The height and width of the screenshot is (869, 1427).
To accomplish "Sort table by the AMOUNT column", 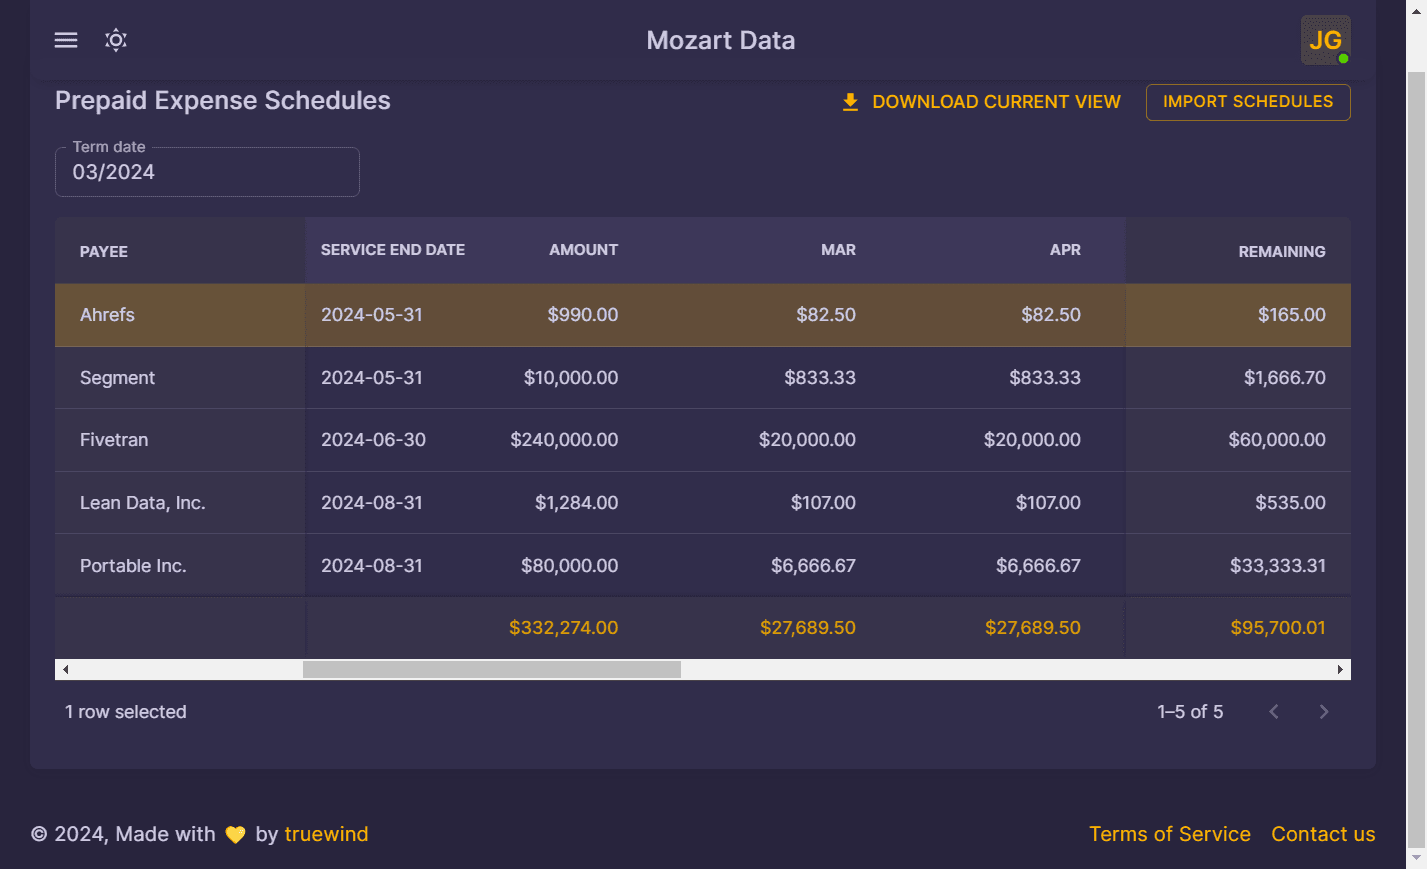I will coord(583,250).
